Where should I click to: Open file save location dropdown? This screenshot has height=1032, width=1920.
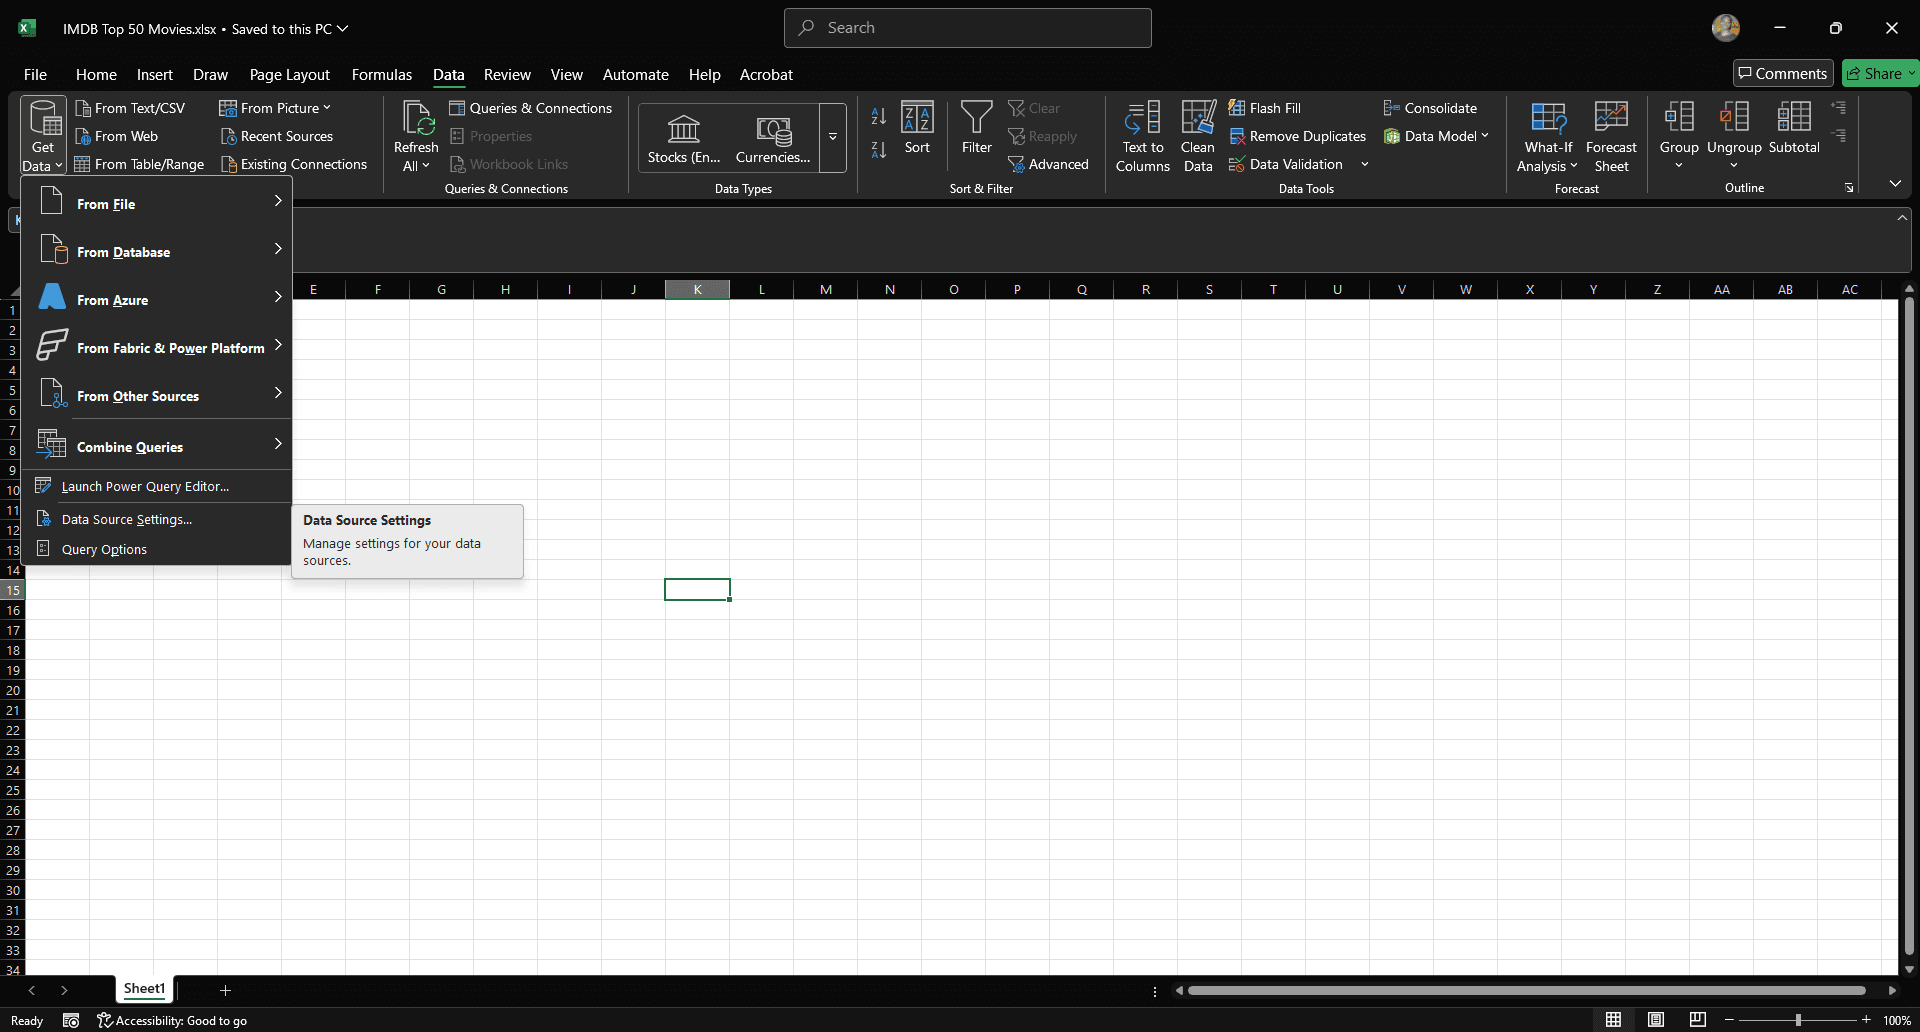[x=343, y=29]
